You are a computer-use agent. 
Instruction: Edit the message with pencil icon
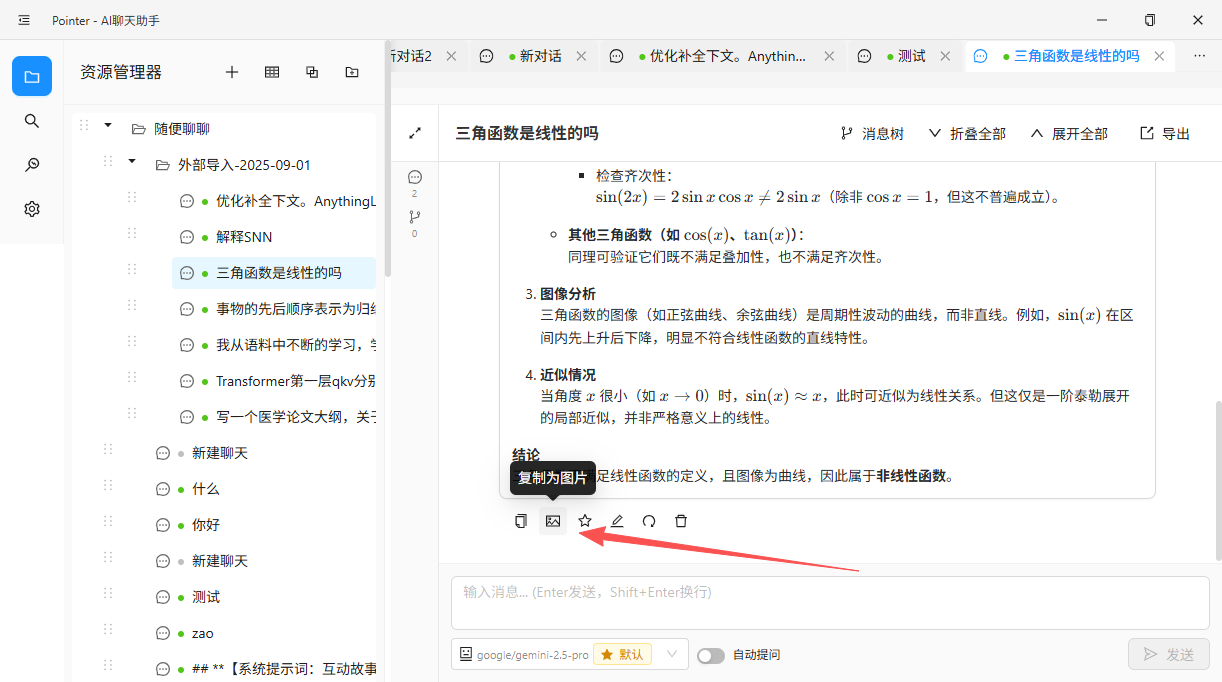[617, 521]
